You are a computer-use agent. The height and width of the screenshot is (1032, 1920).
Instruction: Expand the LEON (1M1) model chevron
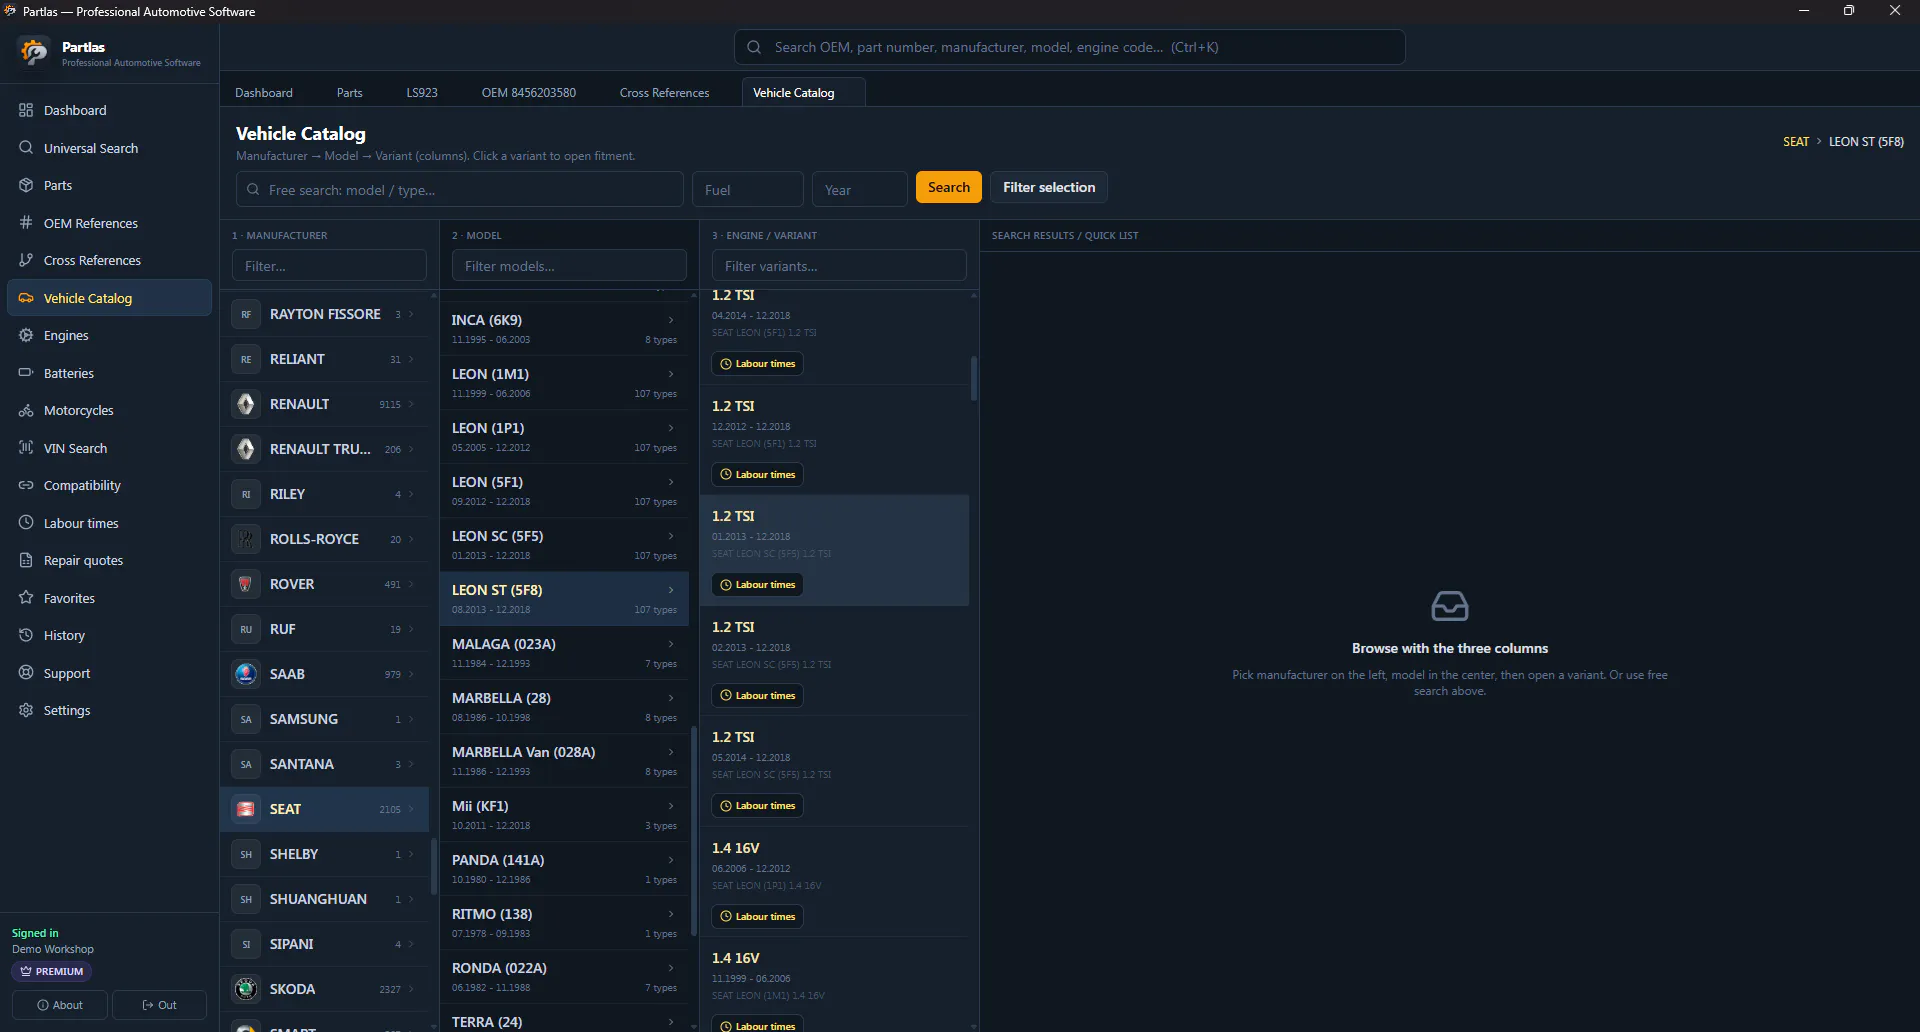(671, 374)
